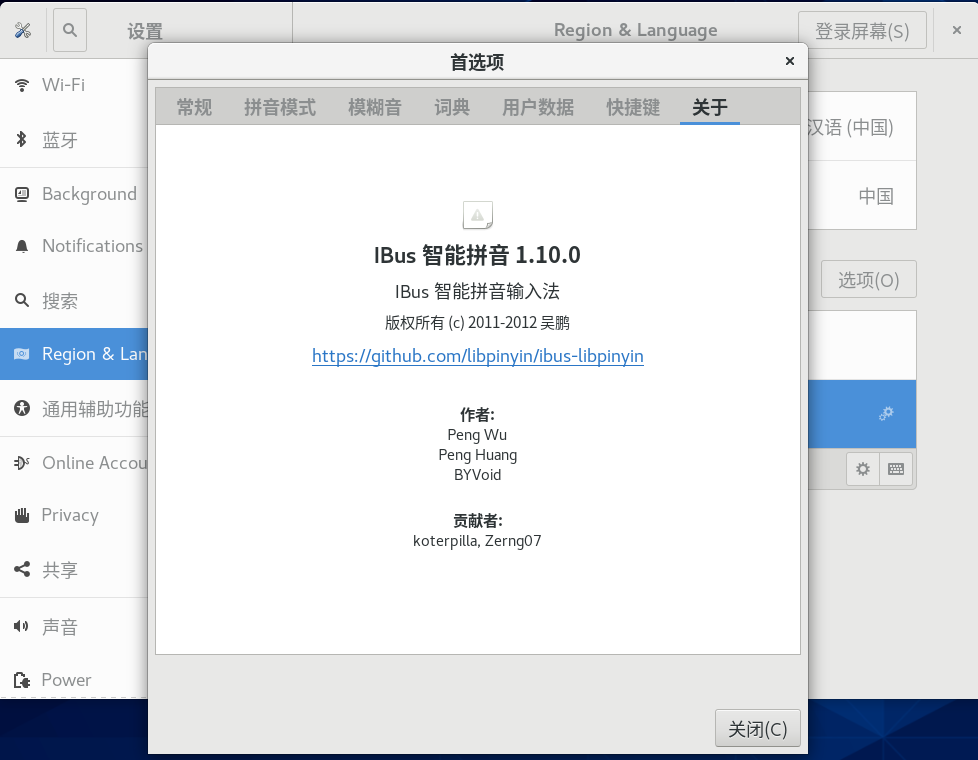Click the Online Accounts icon

22,463
